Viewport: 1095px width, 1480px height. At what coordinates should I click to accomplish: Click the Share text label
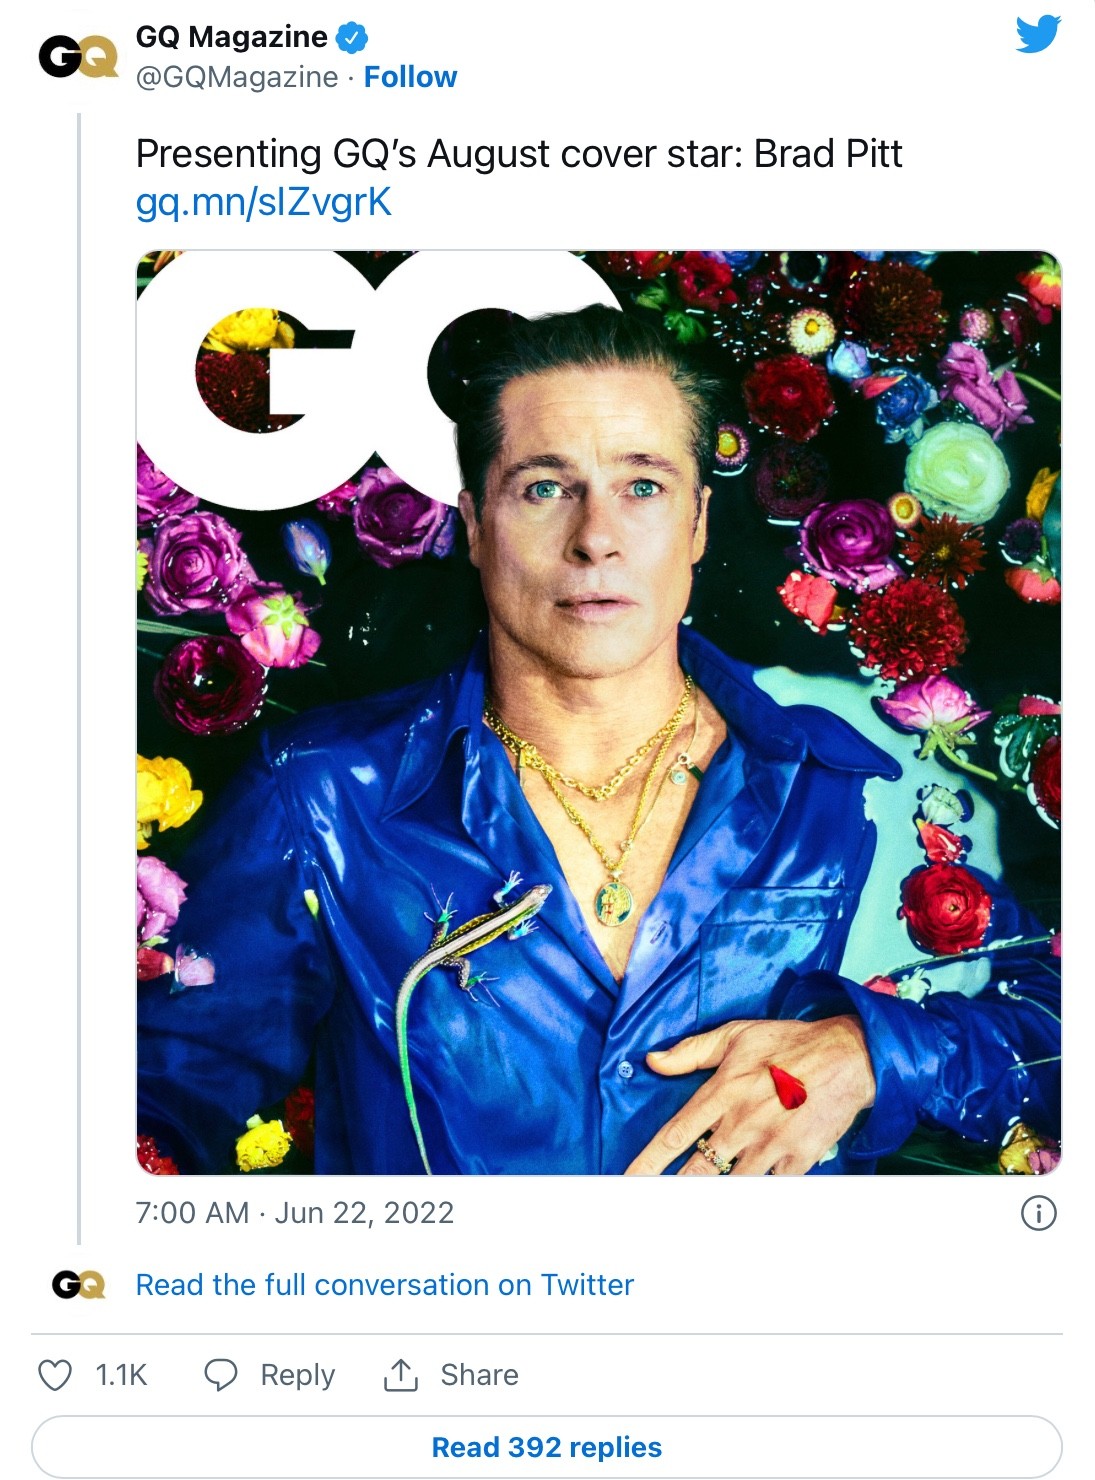pos(479,1375)
